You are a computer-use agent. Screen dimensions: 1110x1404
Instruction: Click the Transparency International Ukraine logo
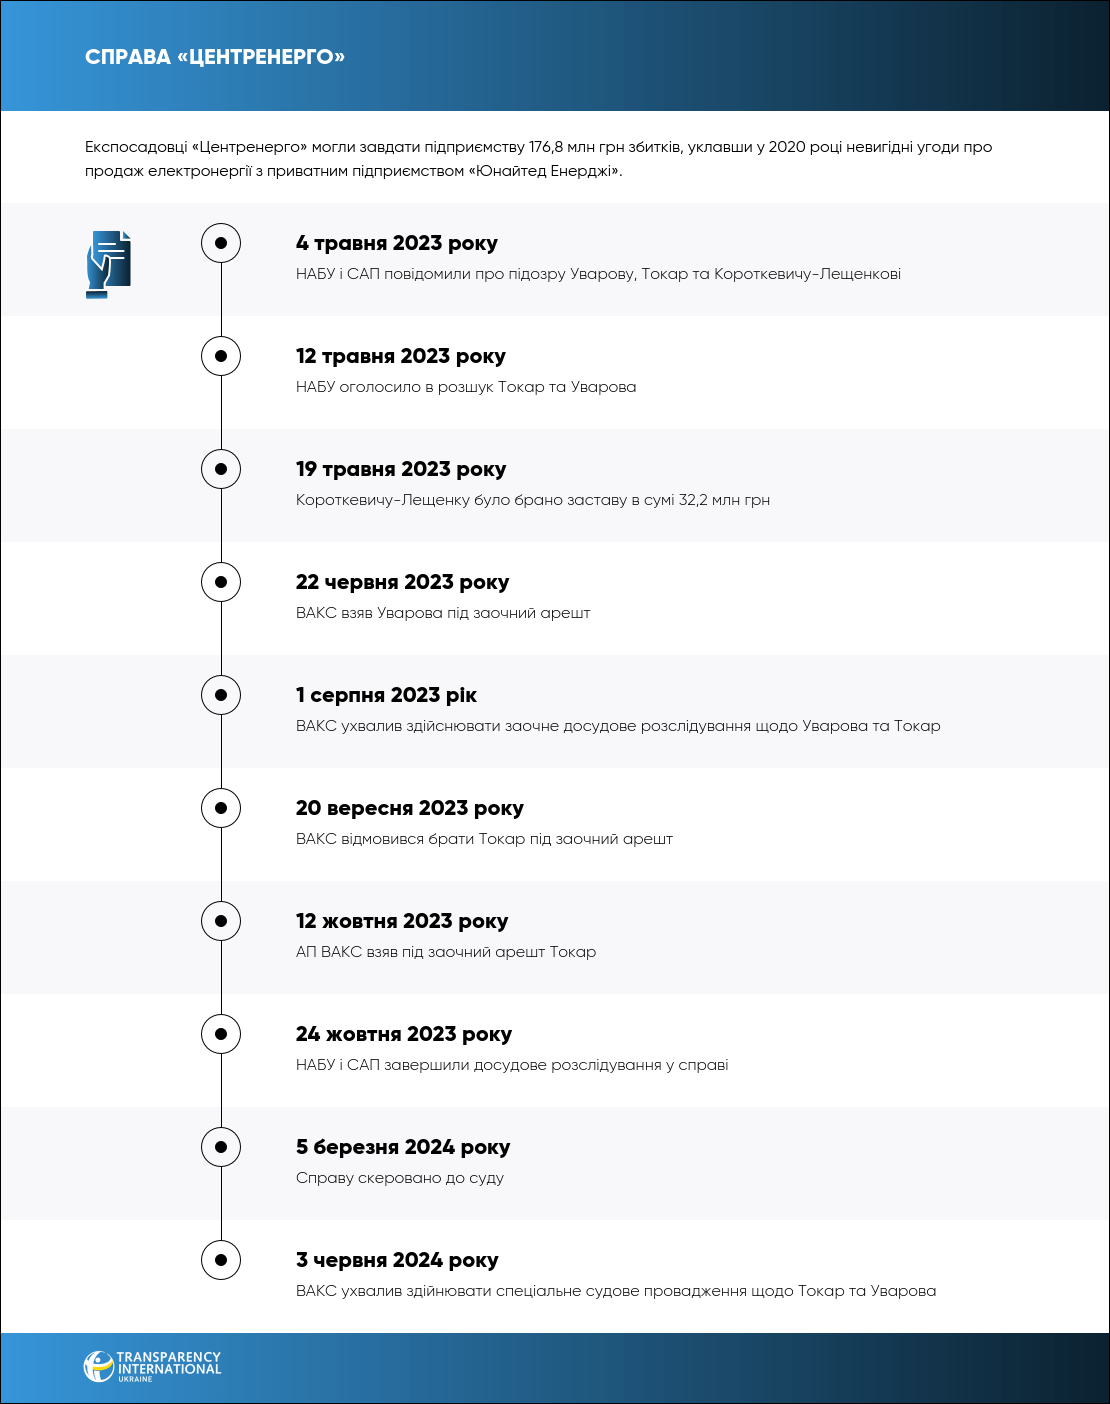tap(152, 1366)
